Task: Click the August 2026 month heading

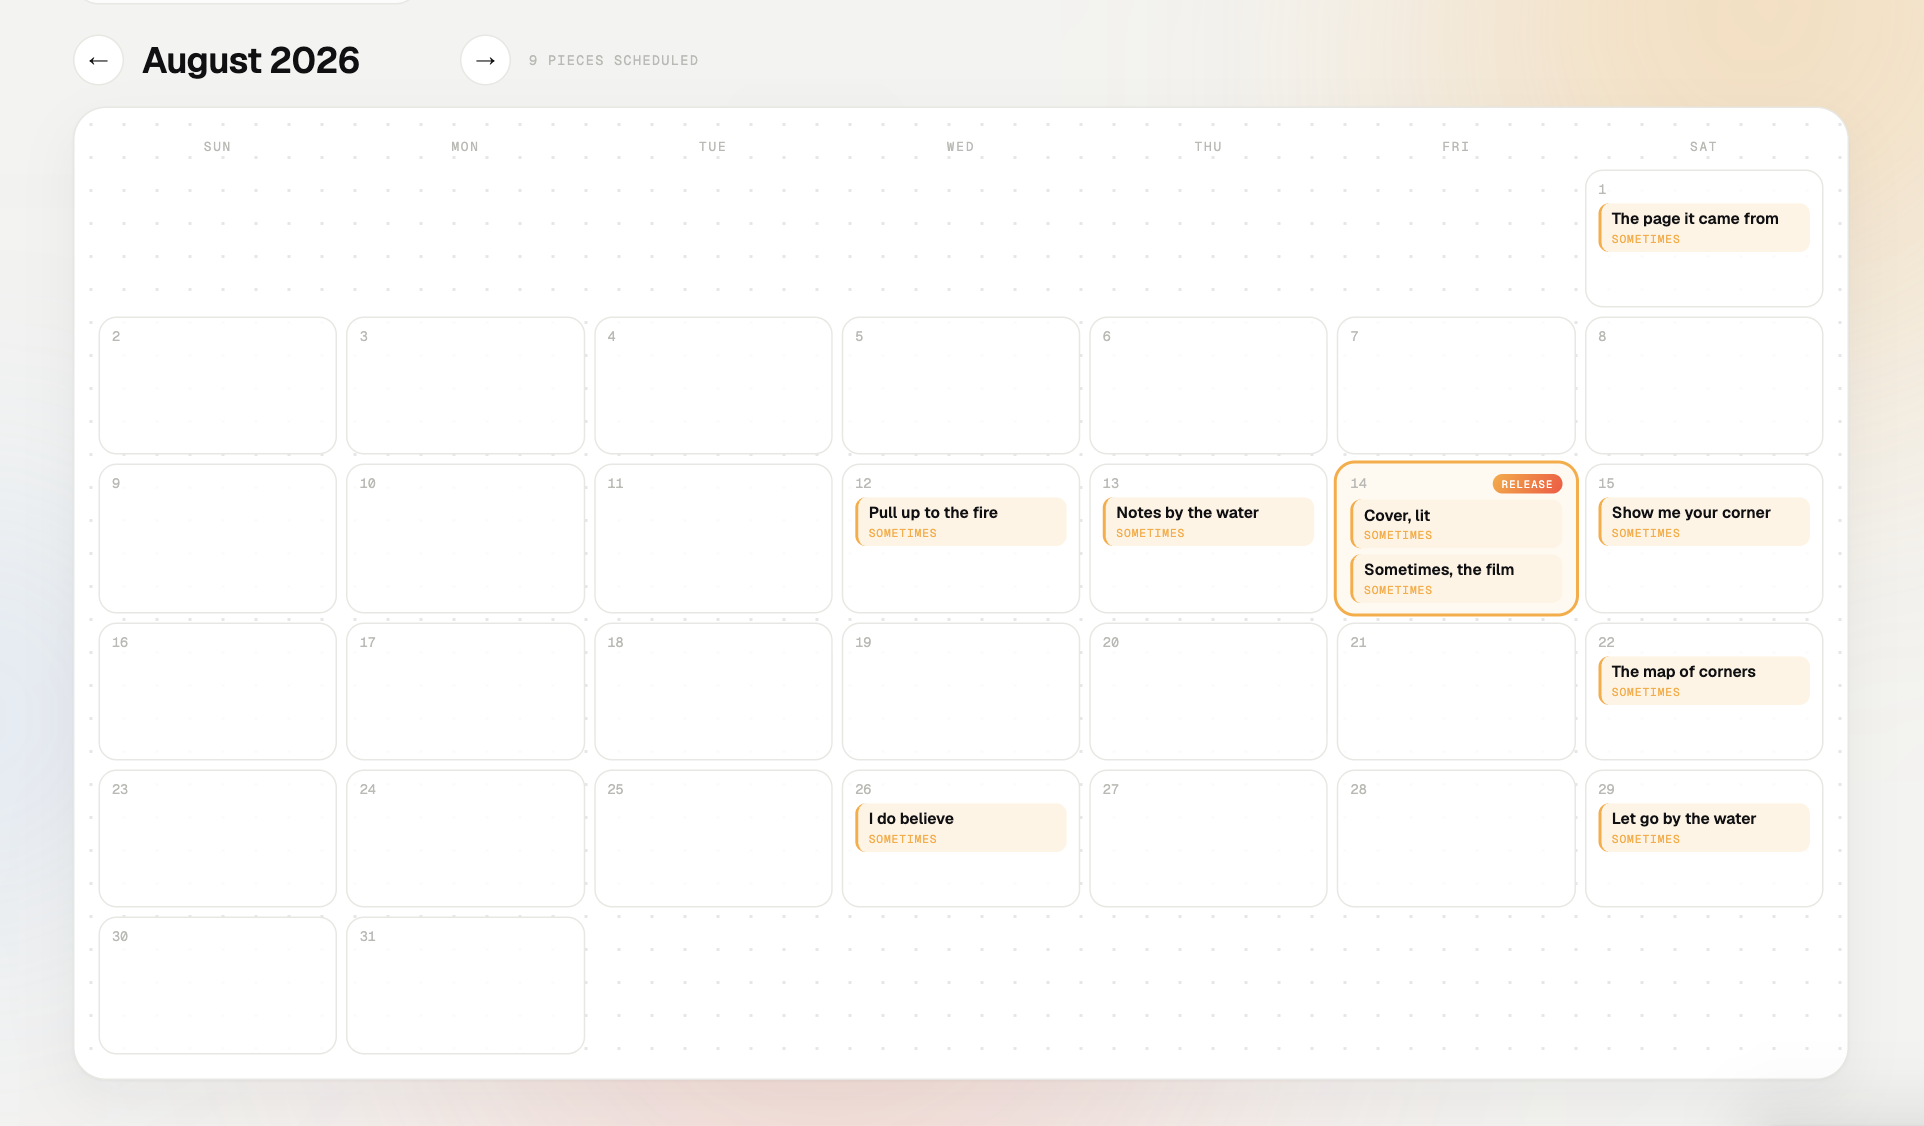Action: (x=251, y=60)
